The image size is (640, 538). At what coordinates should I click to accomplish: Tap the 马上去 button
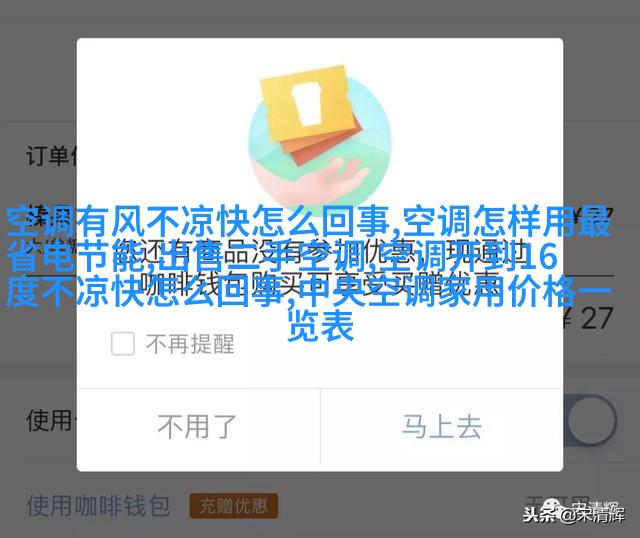click(x=442, y=427)
